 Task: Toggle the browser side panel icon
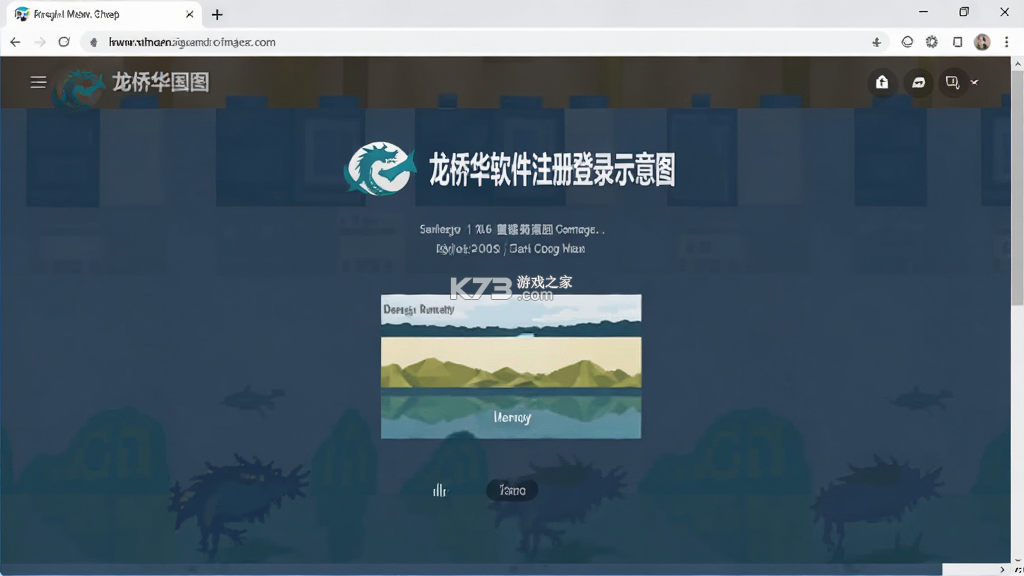pos(957,42)
